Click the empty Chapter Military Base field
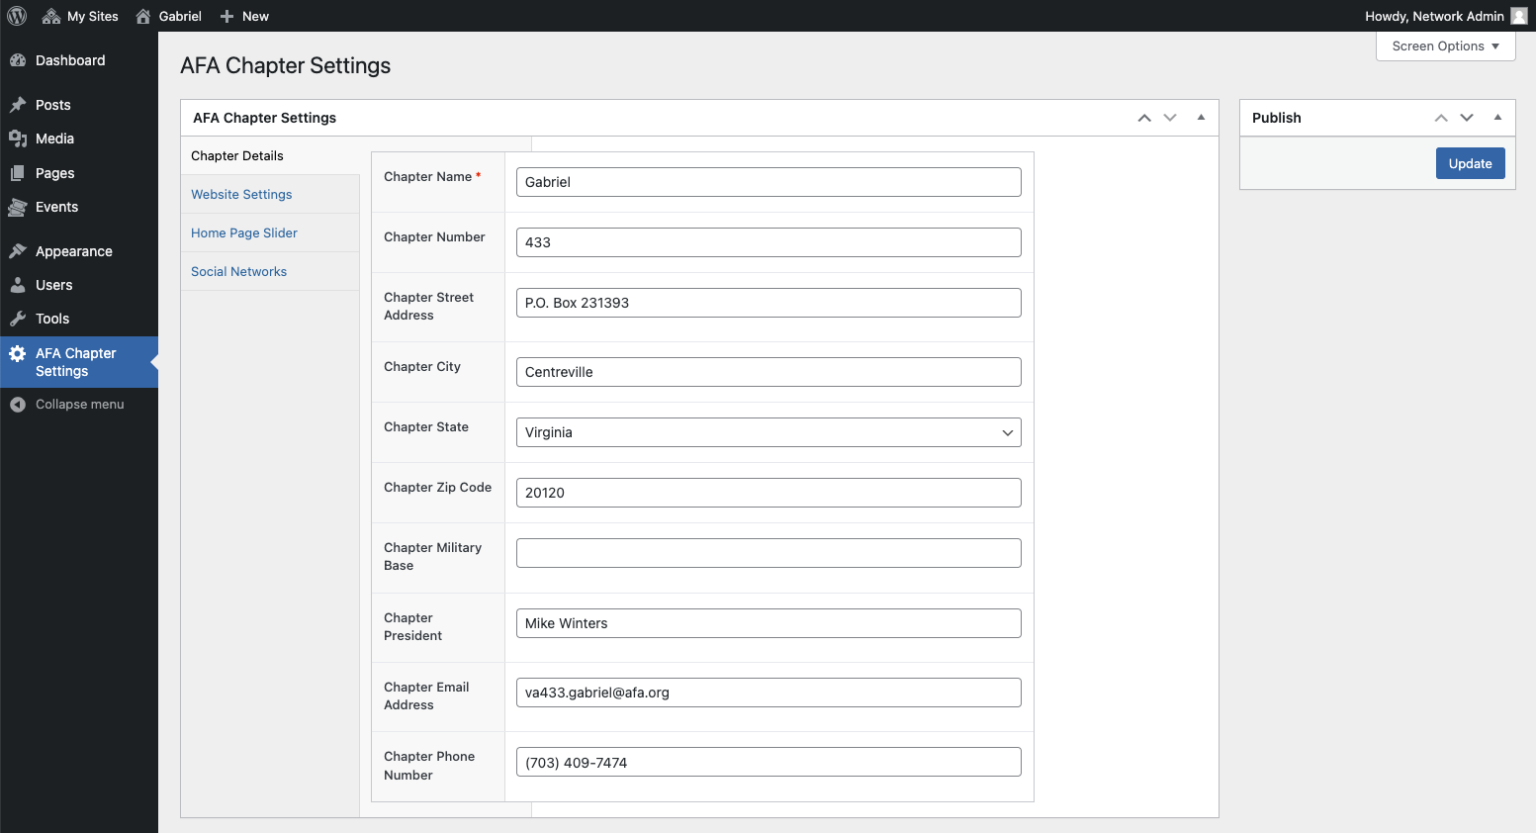 tap(769, 553)
